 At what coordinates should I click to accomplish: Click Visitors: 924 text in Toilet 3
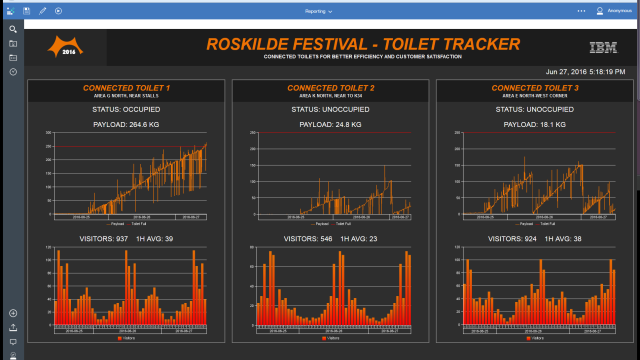click(x=512, y=239)
